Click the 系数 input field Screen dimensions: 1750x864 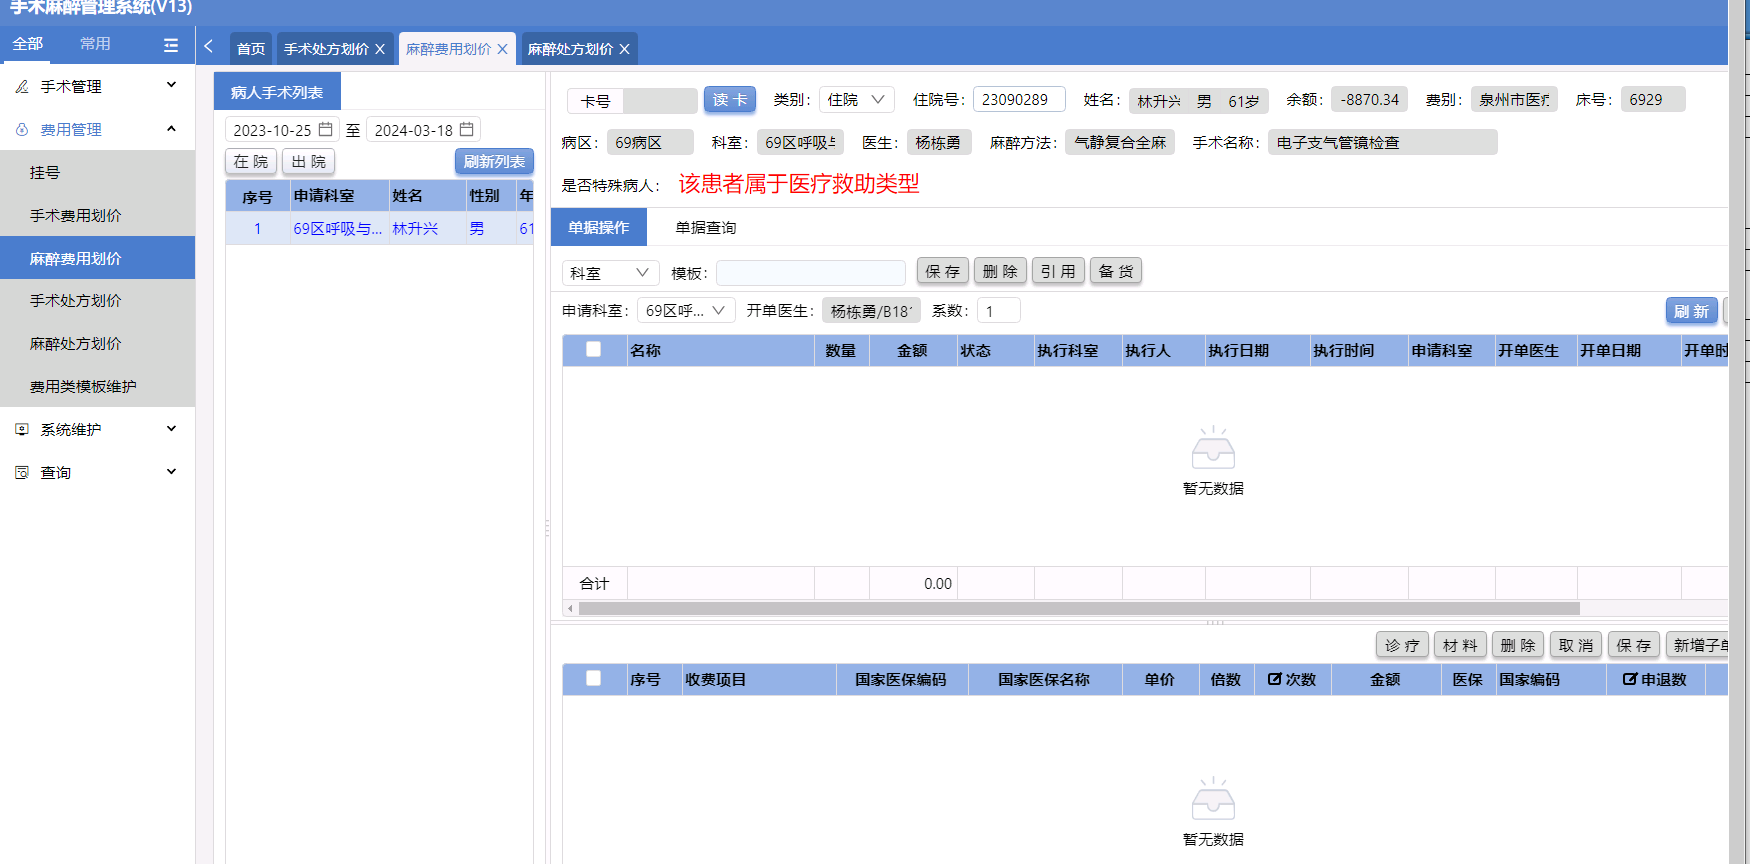(x=999, y=311)
